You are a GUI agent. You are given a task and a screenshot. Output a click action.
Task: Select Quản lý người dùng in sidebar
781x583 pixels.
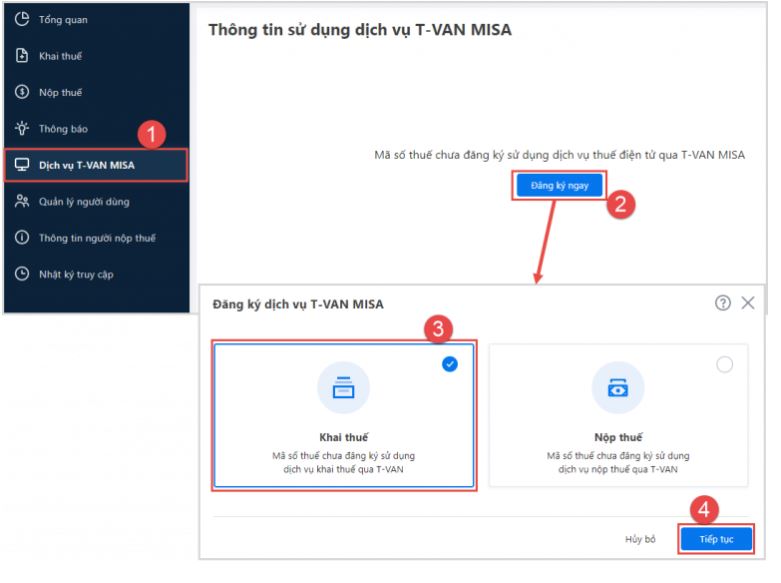(x=84, y=202)
